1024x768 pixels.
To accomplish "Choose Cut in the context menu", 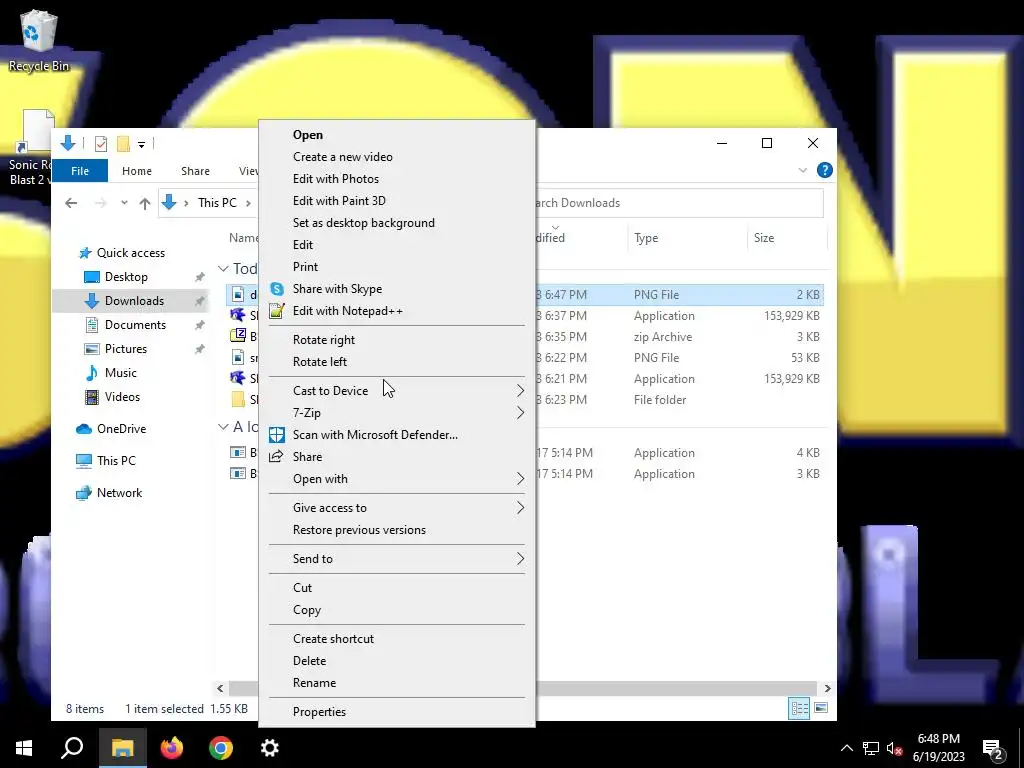I will point(397,588).
